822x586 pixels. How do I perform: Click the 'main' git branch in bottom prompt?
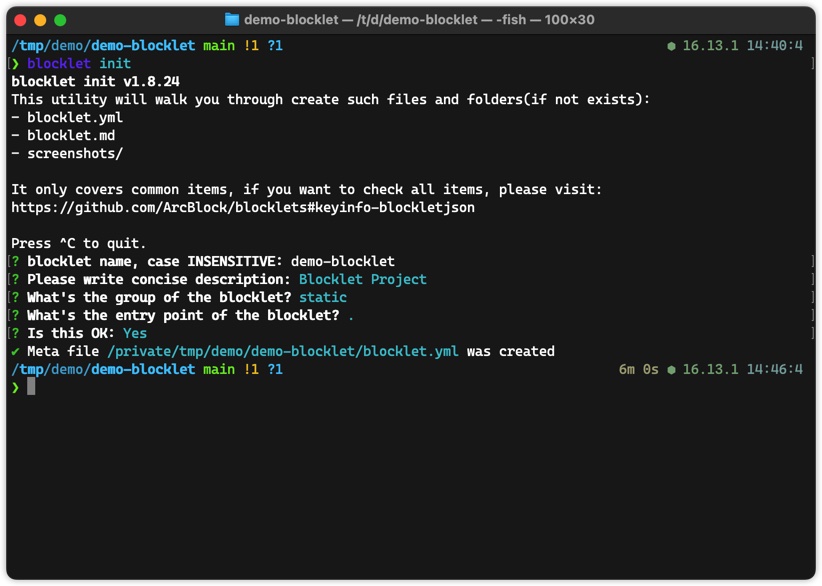tap(219, 370)
